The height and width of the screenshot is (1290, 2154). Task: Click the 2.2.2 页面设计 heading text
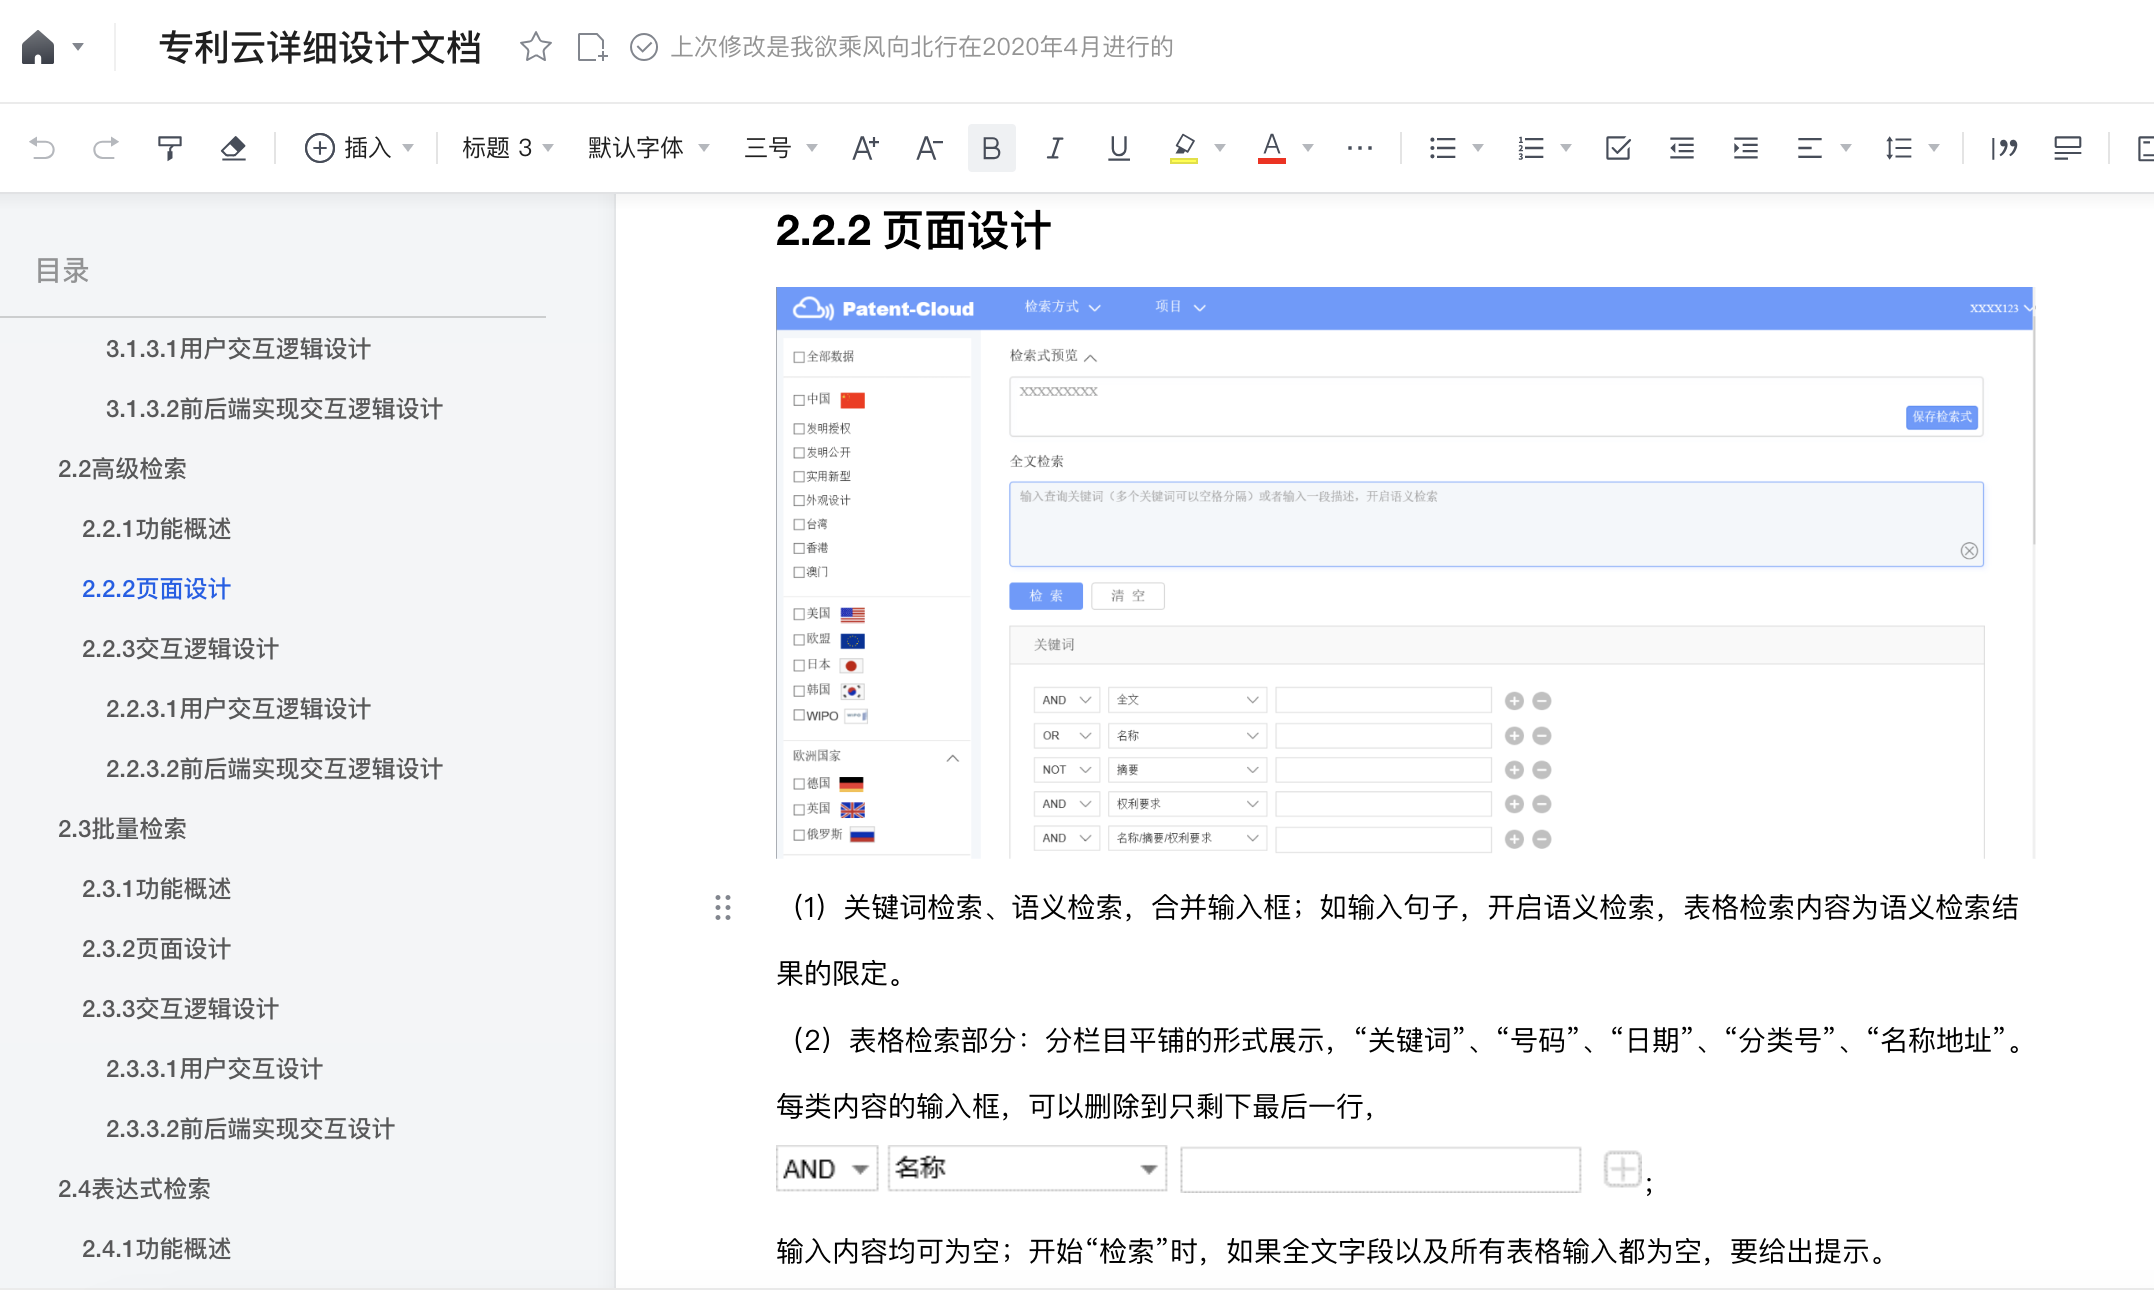coord(913,231)
